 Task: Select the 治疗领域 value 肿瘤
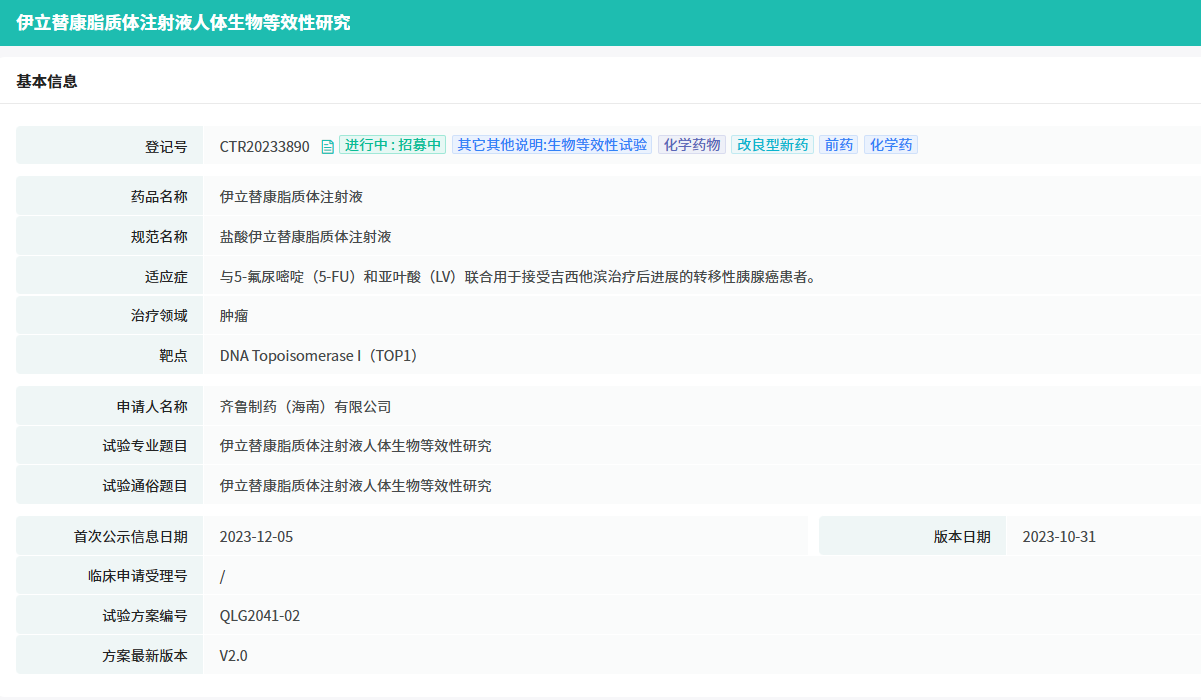click(x=234, y=316)
